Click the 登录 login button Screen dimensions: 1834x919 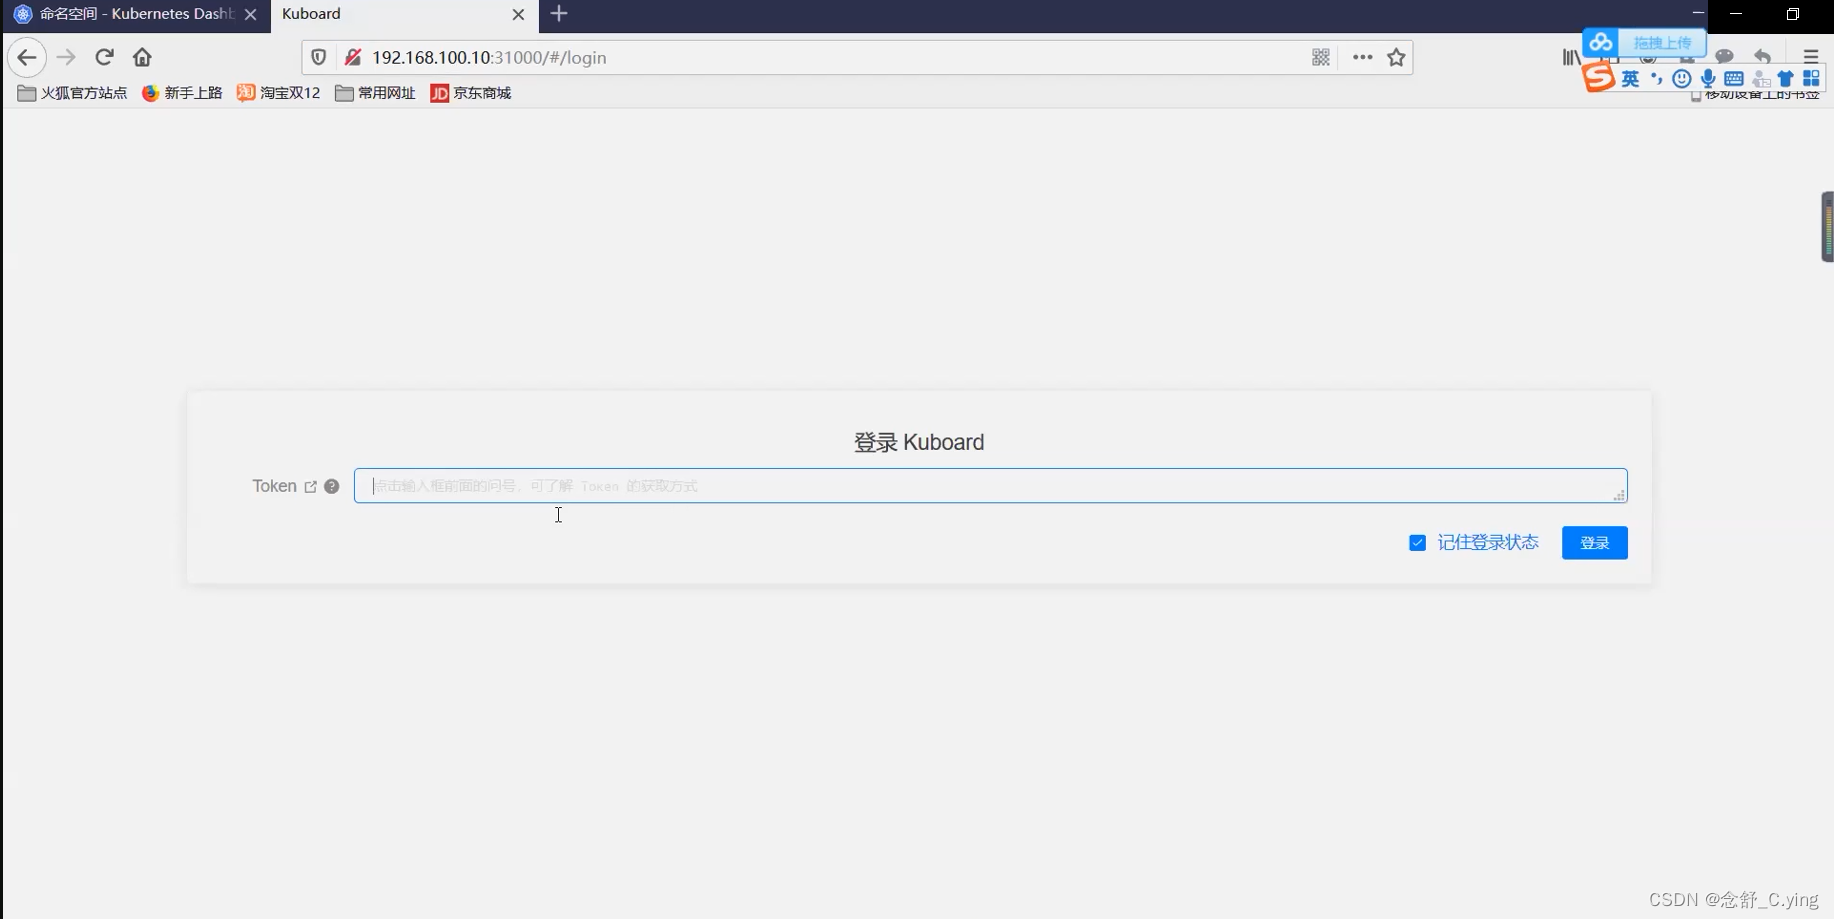(1595, 543)
